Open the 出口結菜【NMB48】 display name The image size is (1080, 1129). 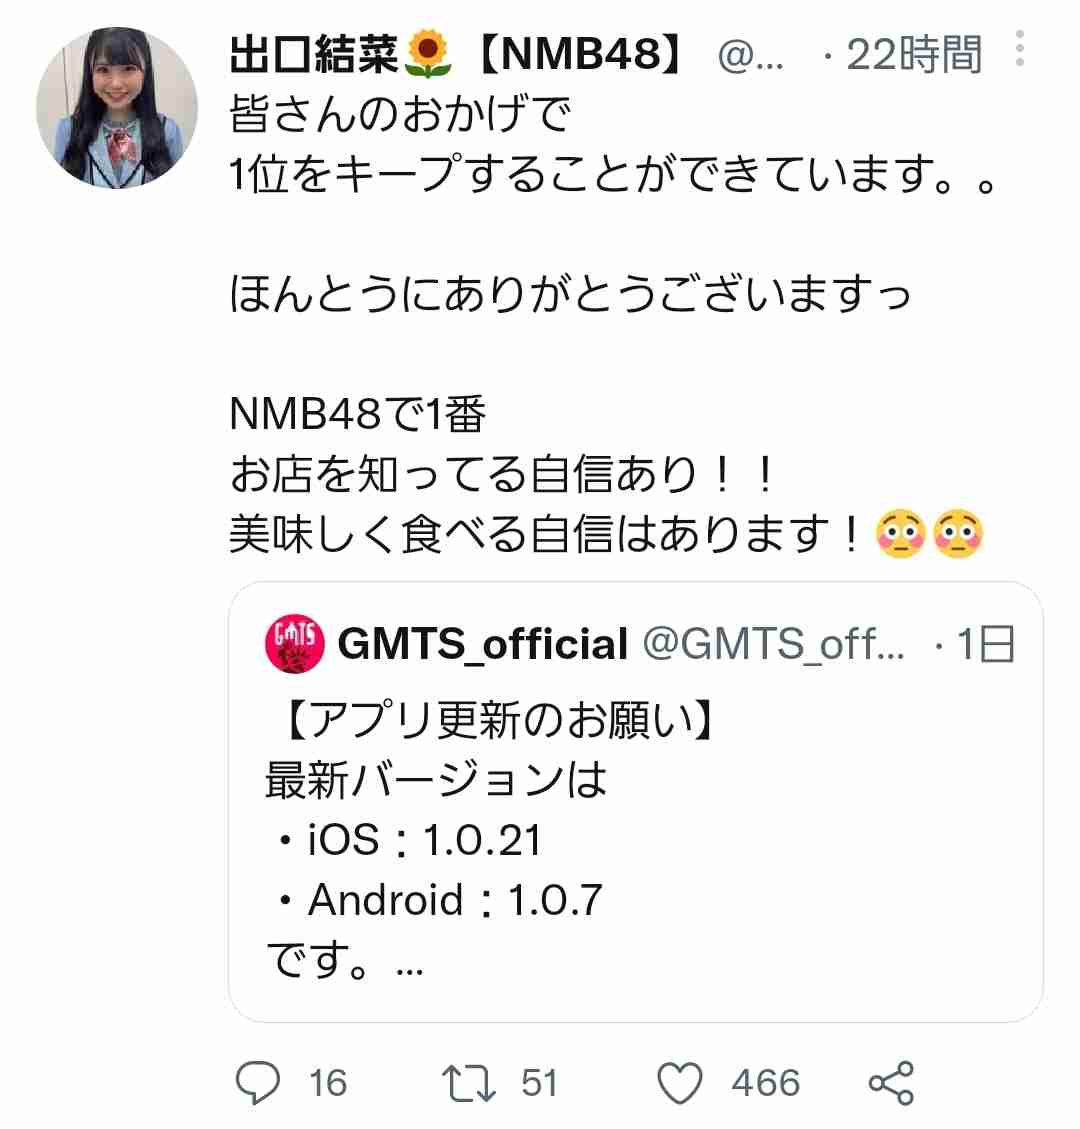(x=455, y=54)
